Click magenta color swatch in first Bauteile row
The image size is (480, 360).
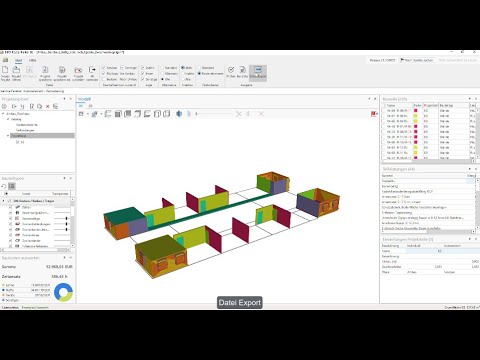(416, 111)
